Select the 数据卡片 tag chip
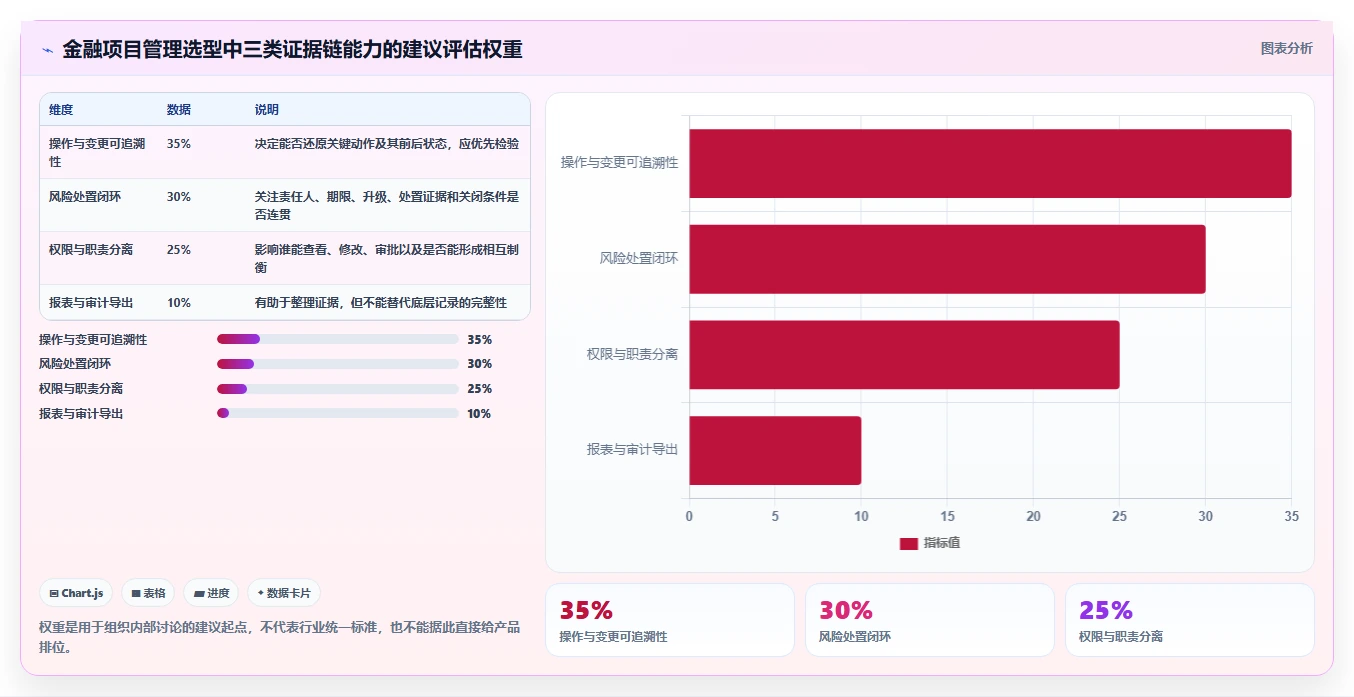The width and height of the screenshot is (1354, 697). [284, 593]
